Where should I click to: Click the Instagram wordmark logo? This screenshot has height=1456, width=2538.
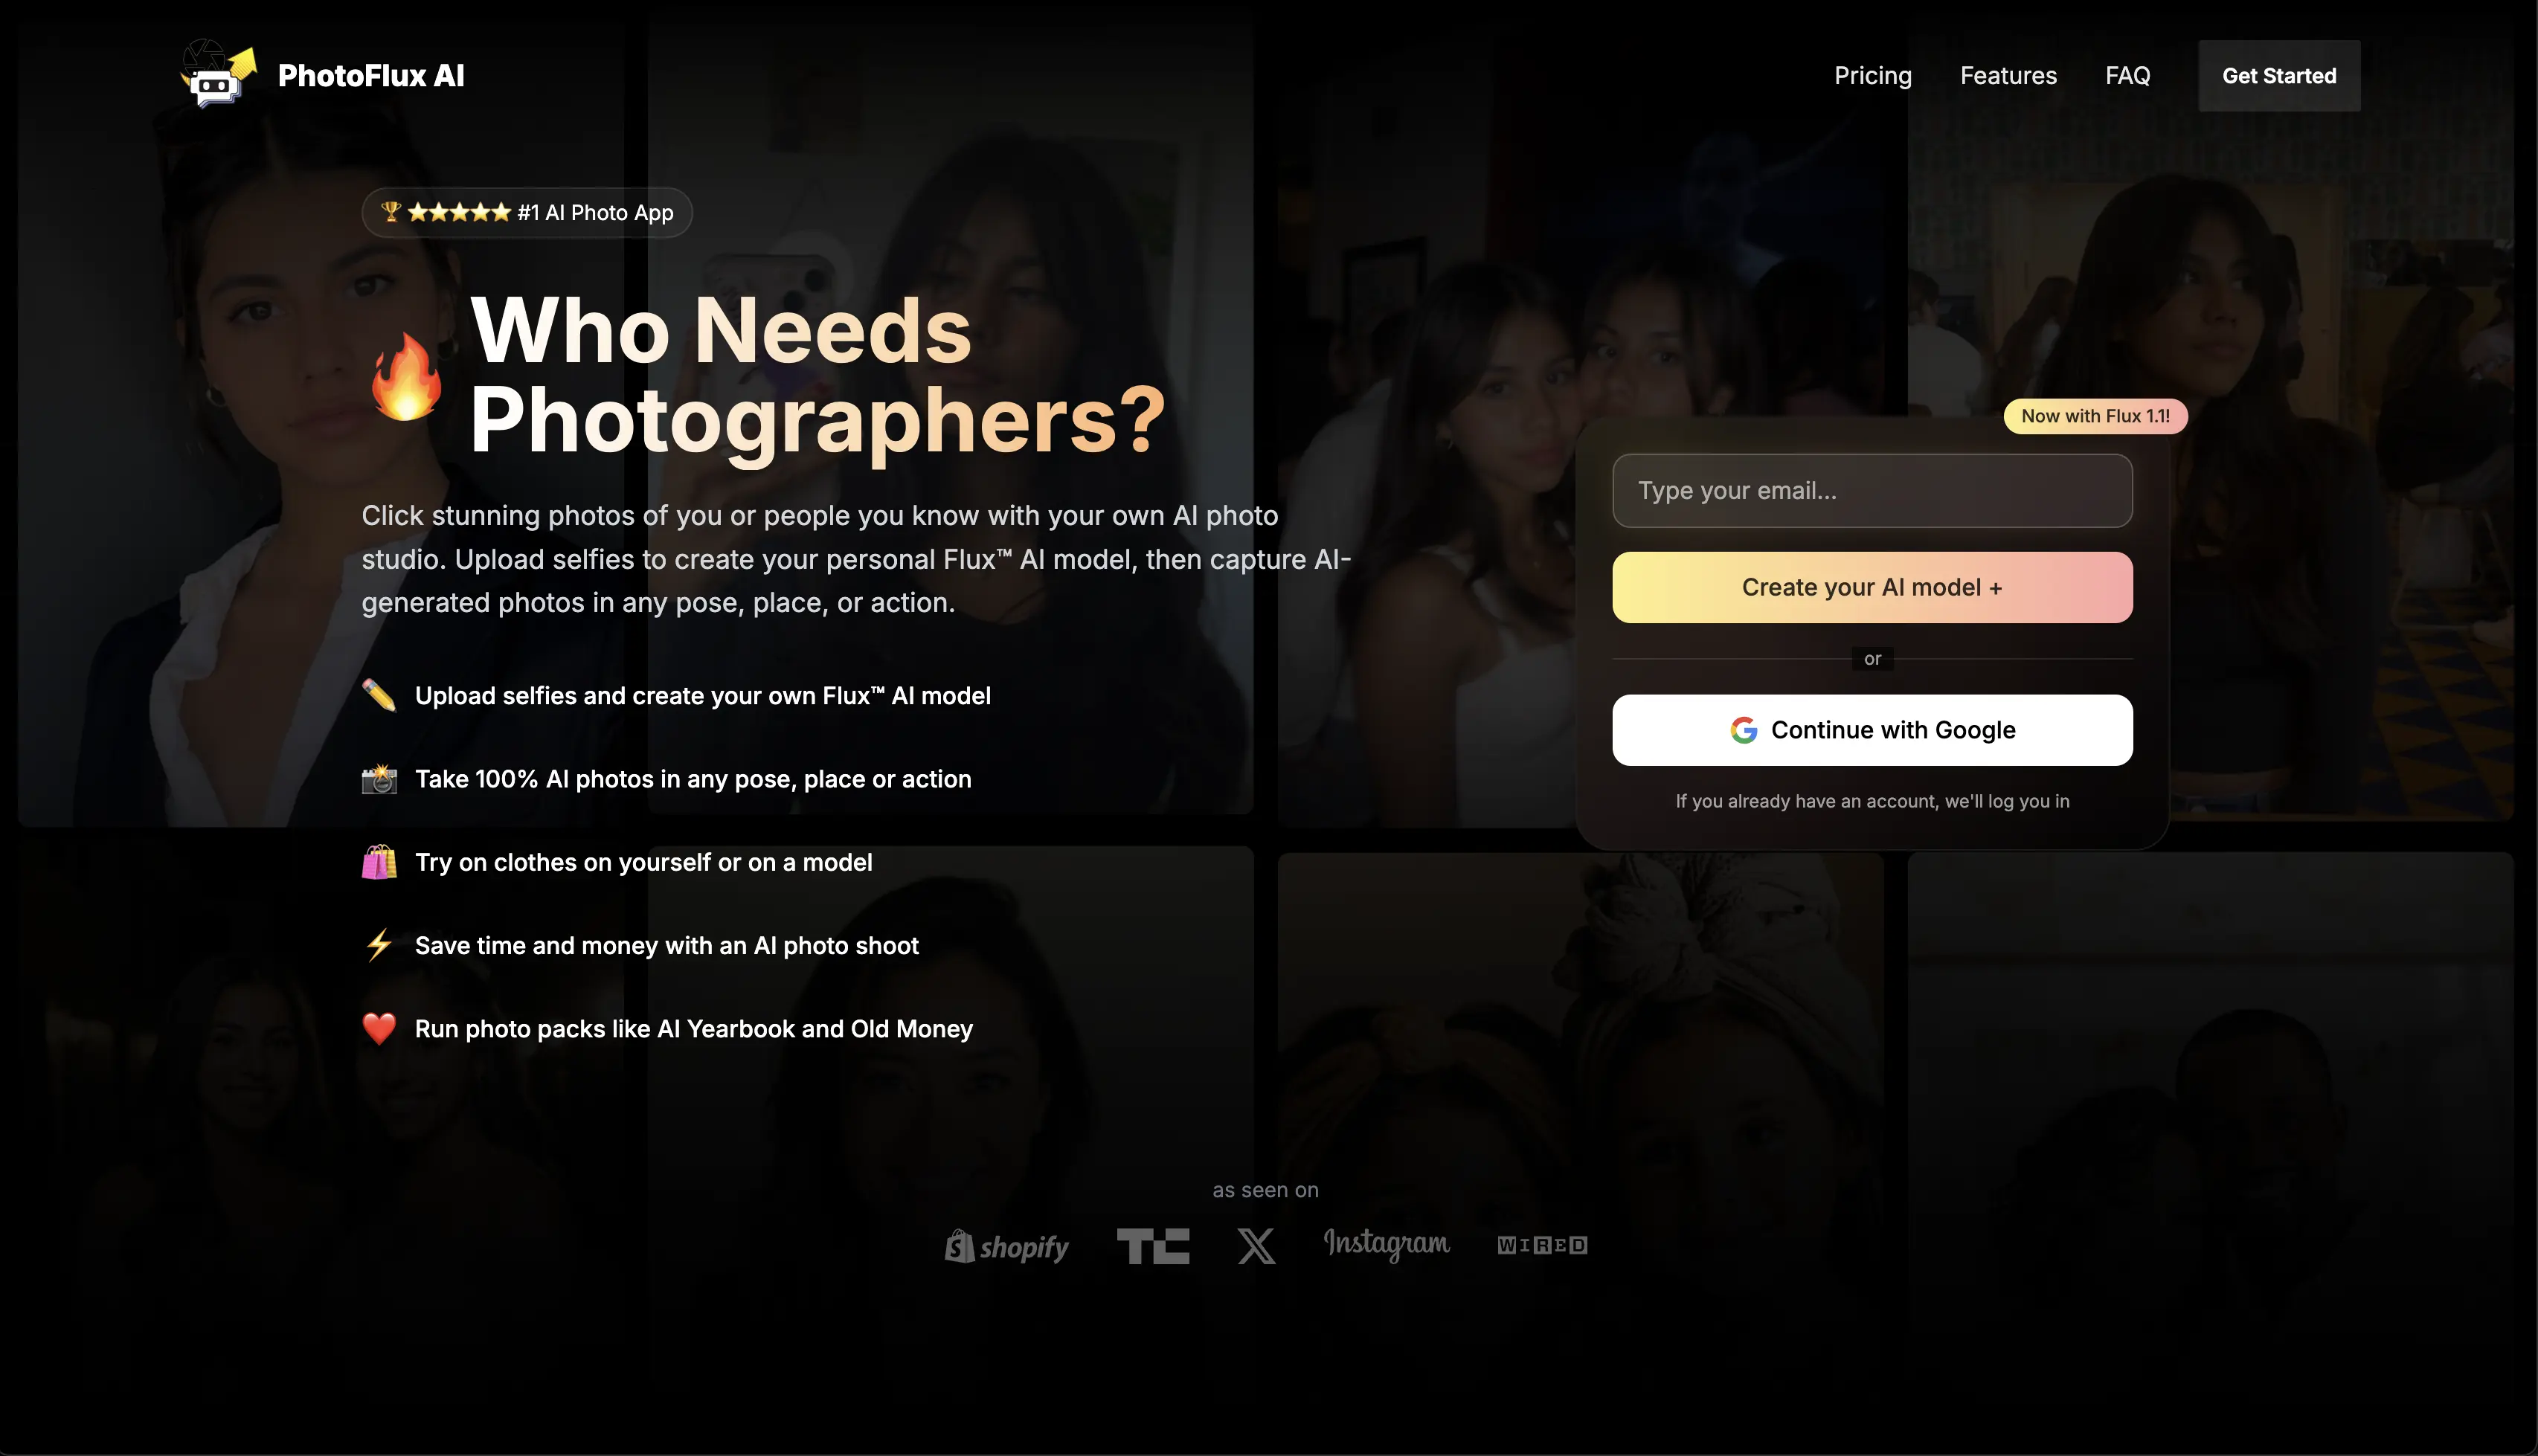1386,1244
